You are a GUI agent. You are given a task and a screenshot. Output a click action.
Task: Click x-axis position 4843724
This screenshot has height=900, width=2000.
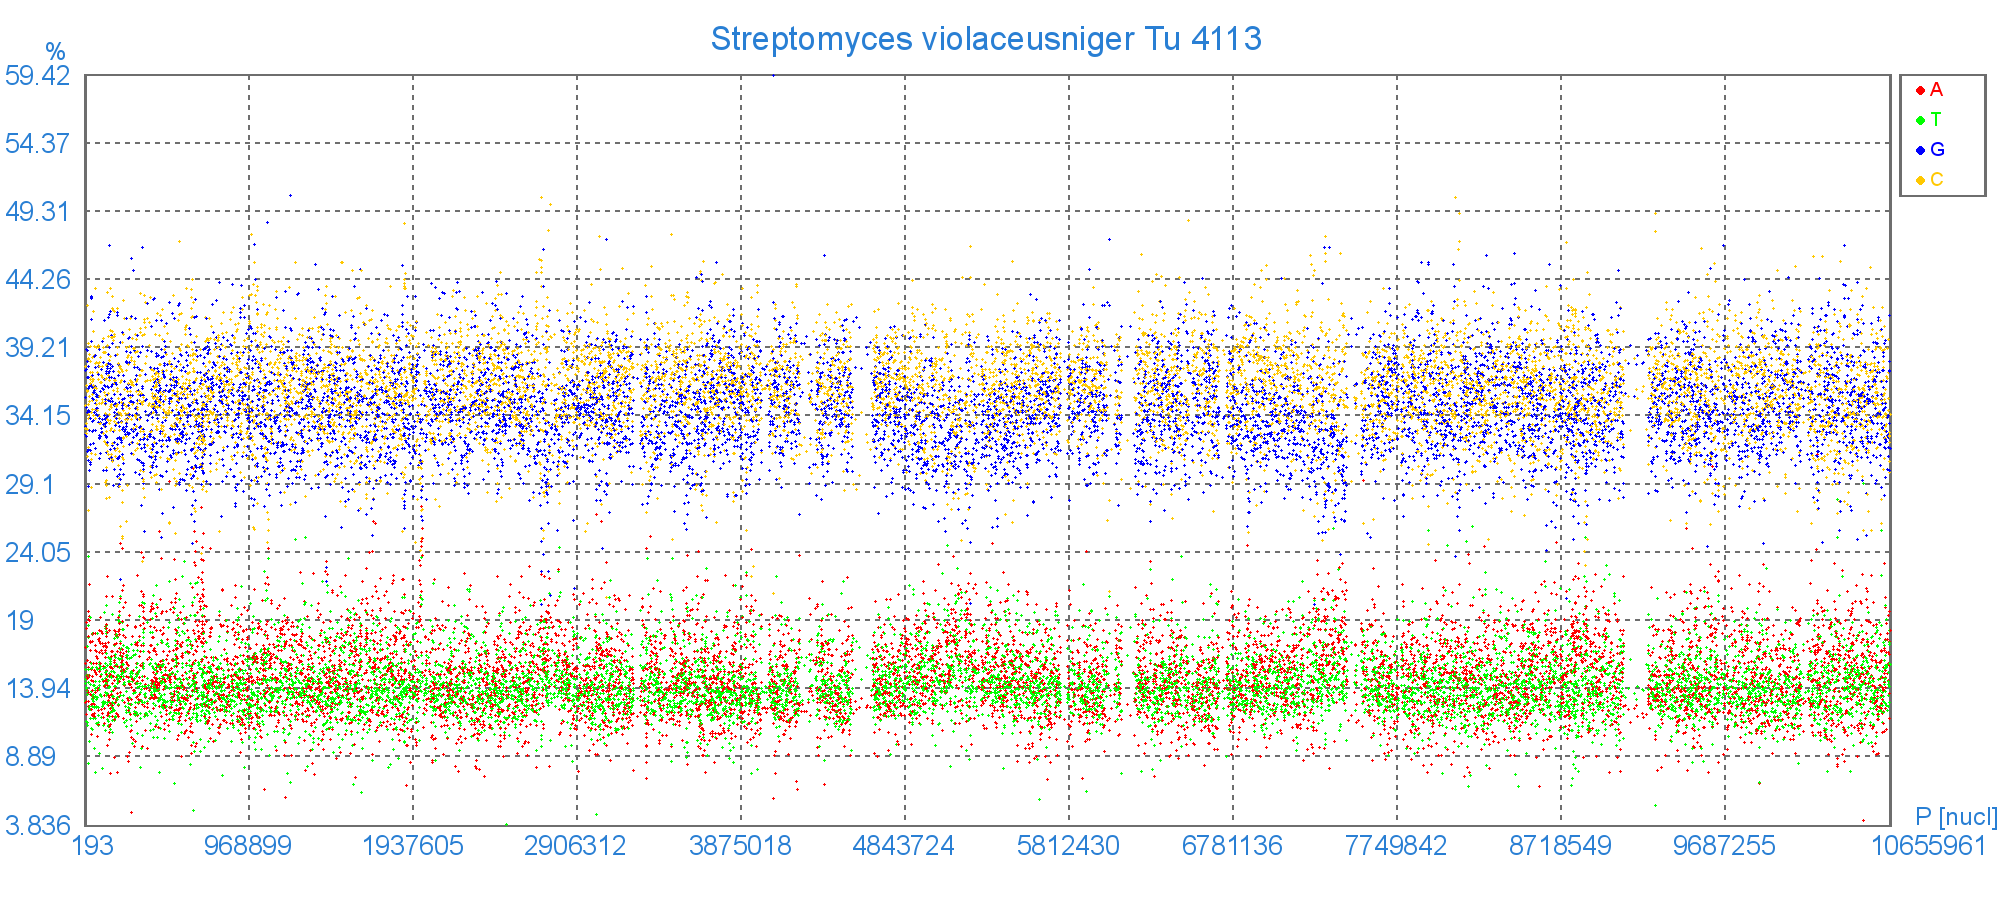click(903, 846)
